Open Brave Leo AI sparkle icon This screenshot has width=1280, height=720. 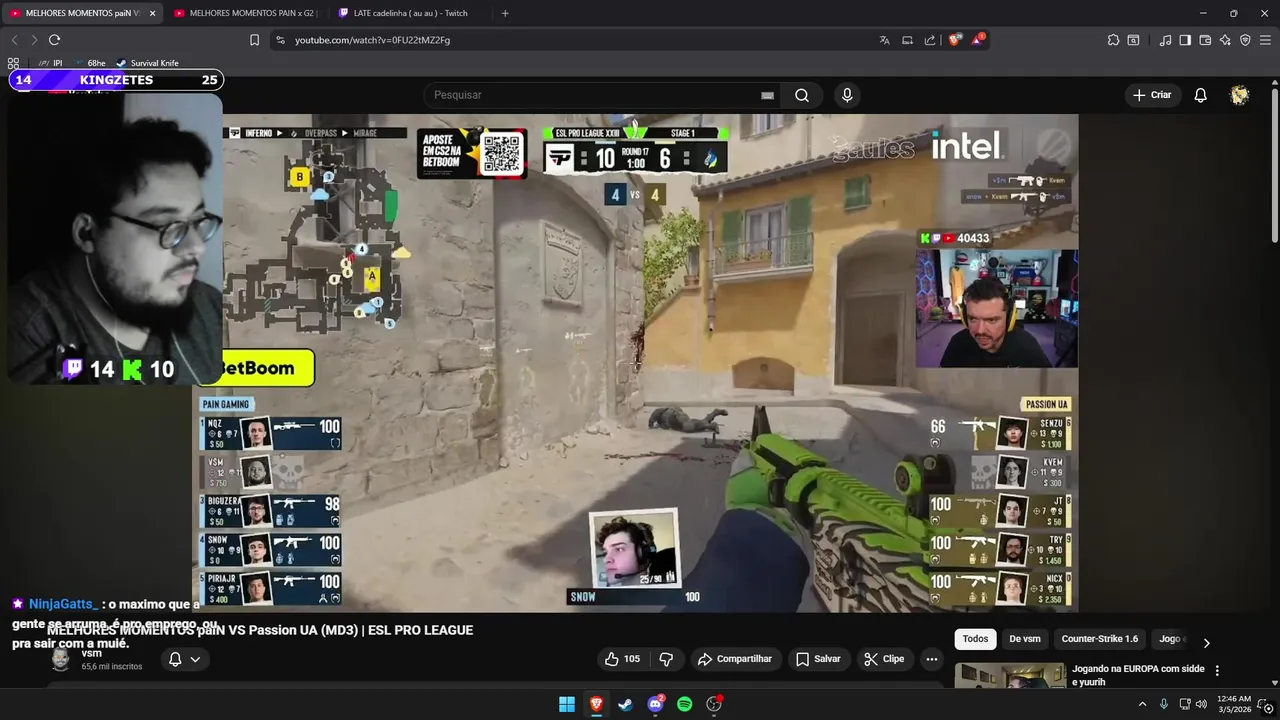(1225, 40)
